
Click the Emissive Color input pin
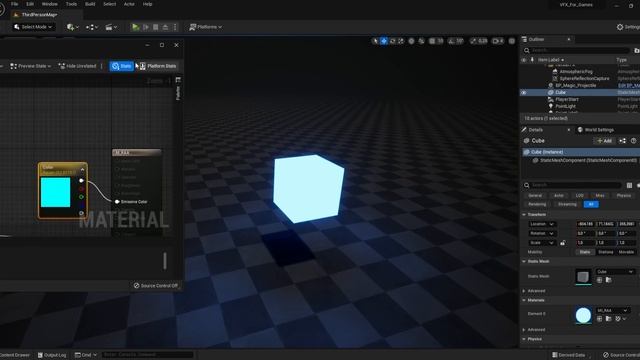[x=117, y=202]
